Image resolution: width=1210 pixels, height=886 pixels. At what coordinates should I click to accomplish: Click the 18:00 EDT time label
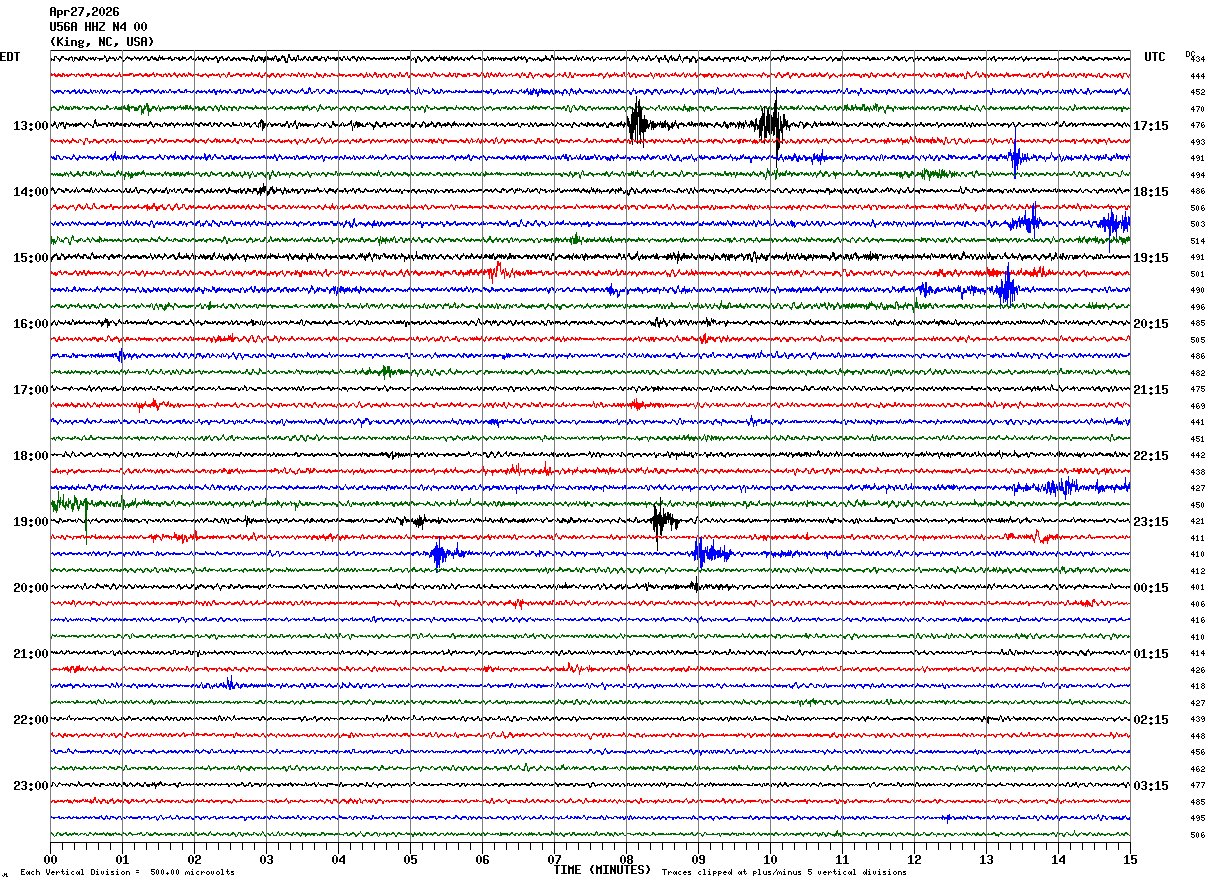31,456
